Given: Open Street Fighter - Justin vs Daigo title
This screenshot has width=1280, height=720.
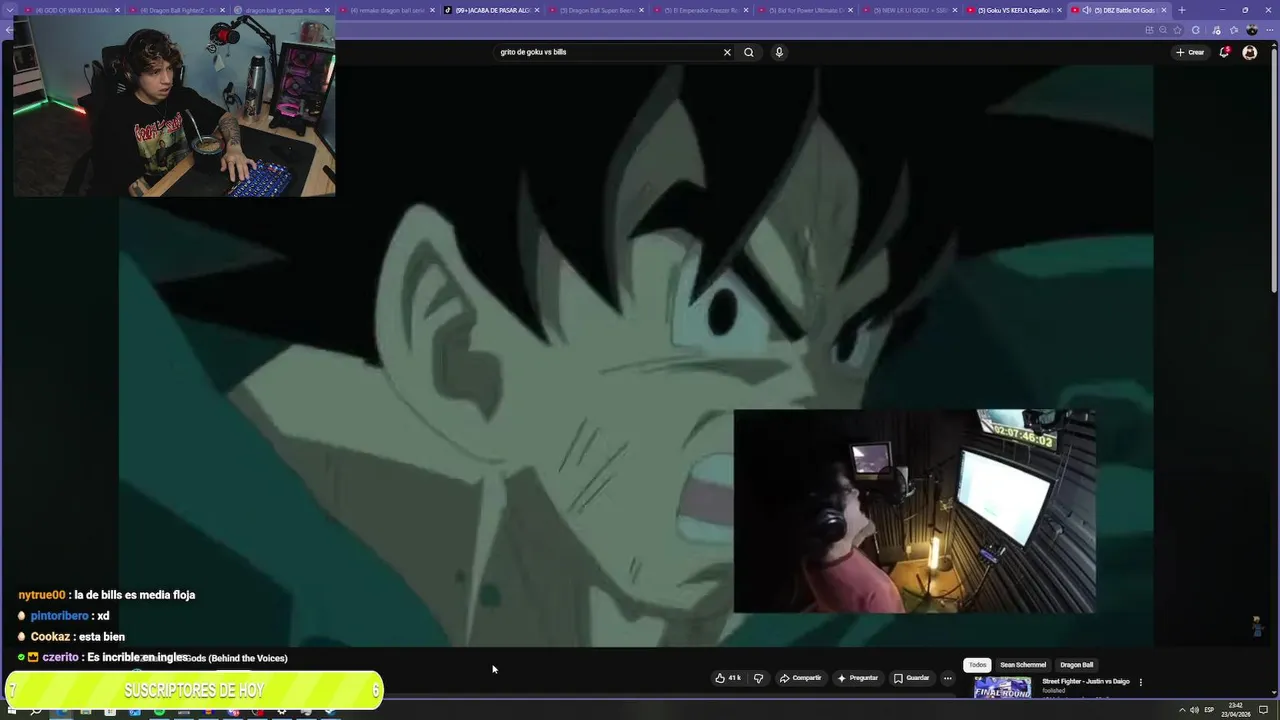Looking at the screenshot, I should 1085,681.
